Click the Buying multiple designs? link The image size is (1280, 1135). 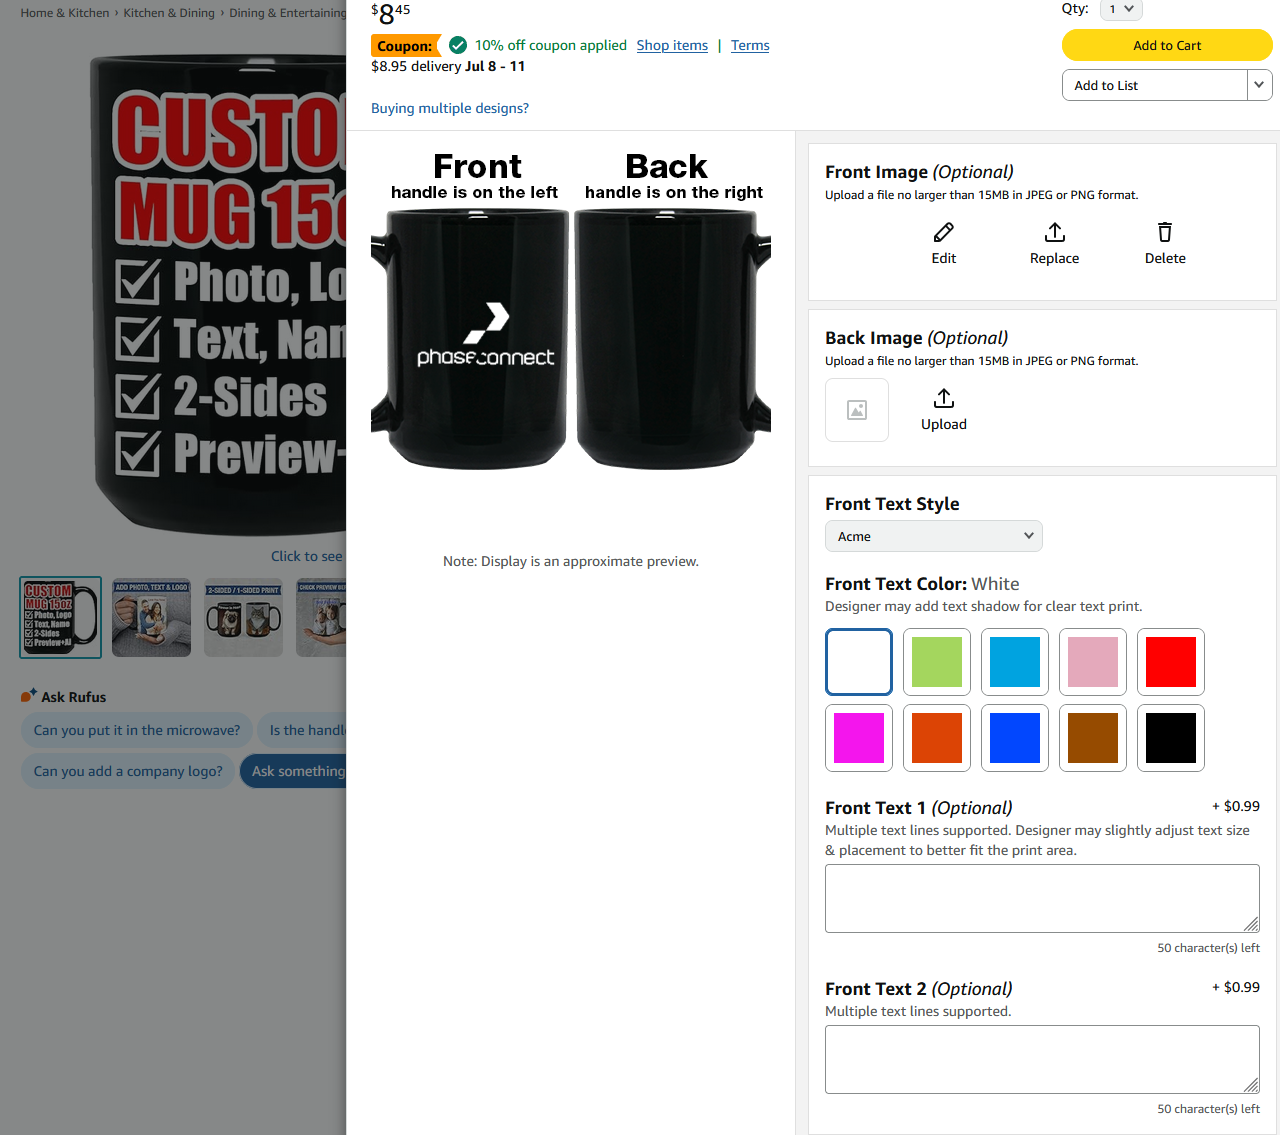[450, 108]
